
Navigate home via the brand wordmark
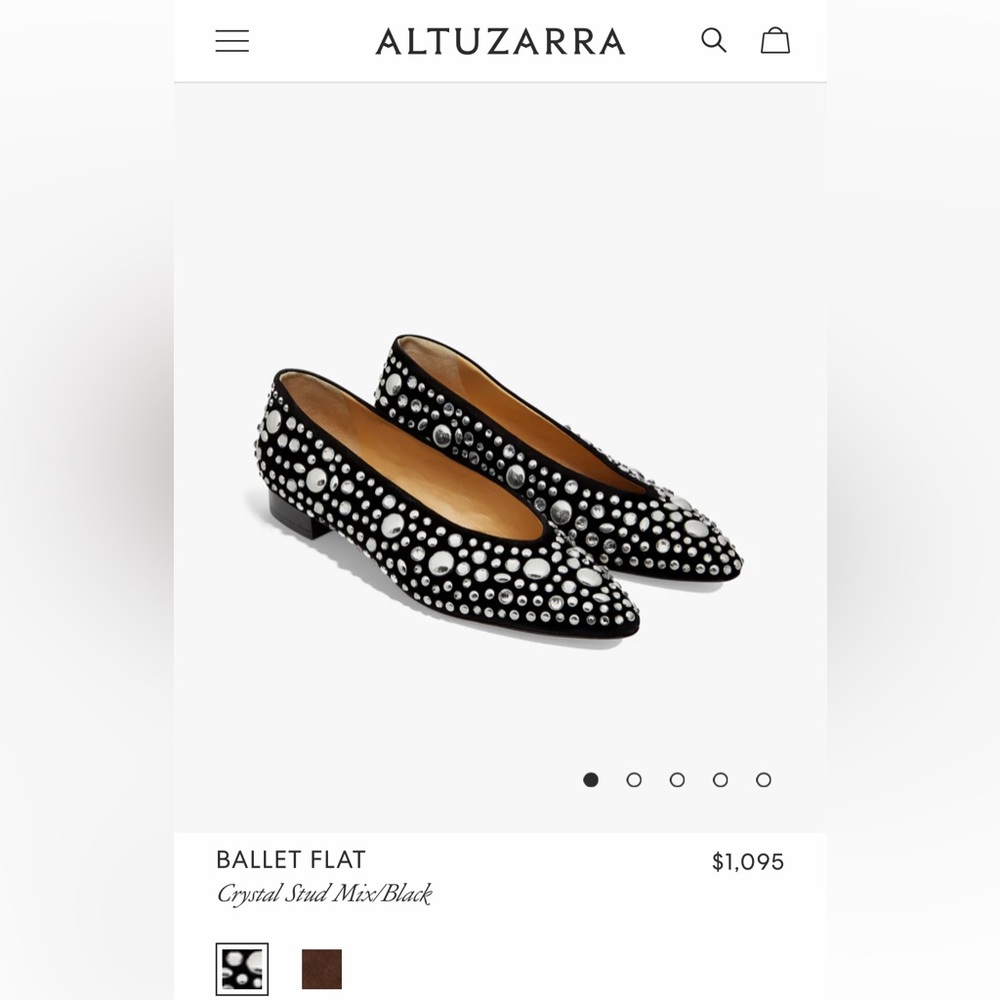pos(500,41)
